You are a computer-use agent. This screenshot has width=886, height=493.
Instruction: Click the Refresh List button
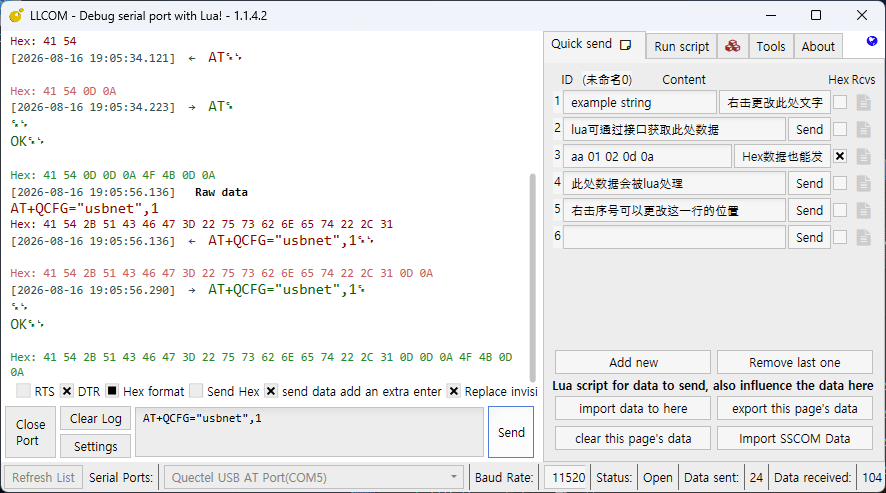44,478
